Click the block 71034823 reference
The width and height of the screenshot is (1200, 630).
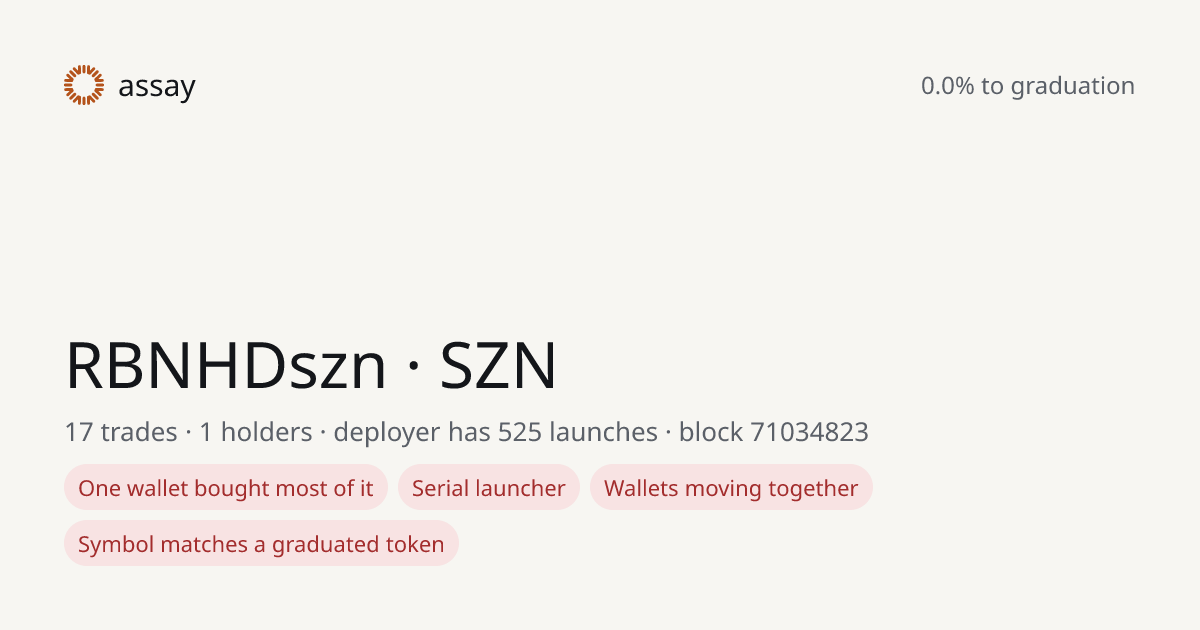pos(774,432)
